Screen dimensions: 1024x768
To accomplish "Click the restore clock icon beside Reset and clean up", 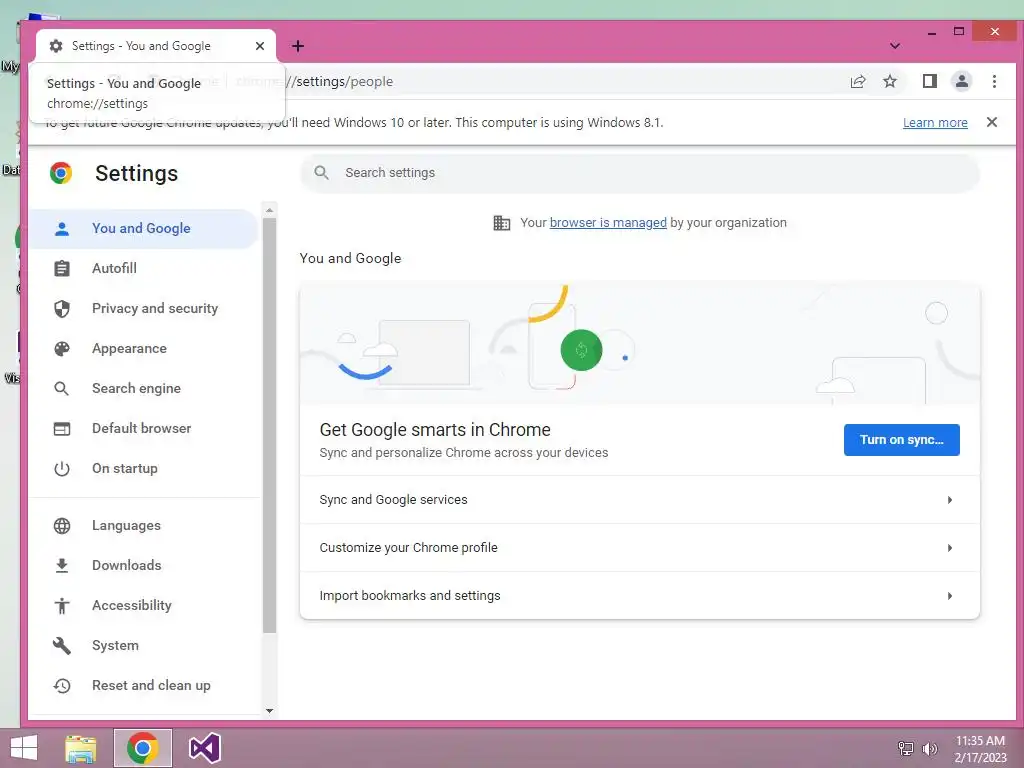I will click(62, 686).
